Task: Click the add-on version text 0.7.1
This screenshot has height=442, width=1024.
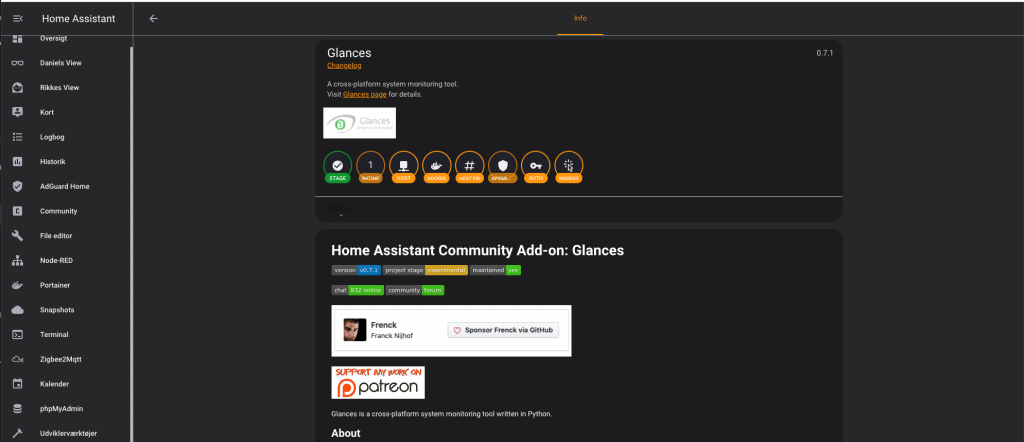Action: click(825, 53)
